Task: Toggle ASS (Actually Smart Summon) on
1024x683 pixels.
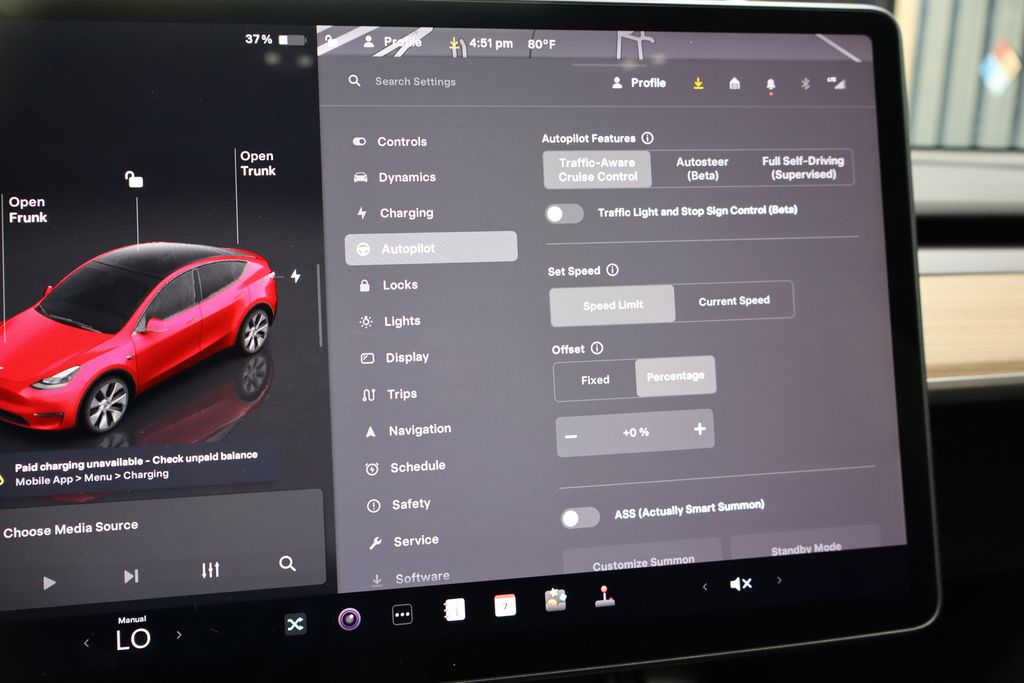Action: point(579,517)
